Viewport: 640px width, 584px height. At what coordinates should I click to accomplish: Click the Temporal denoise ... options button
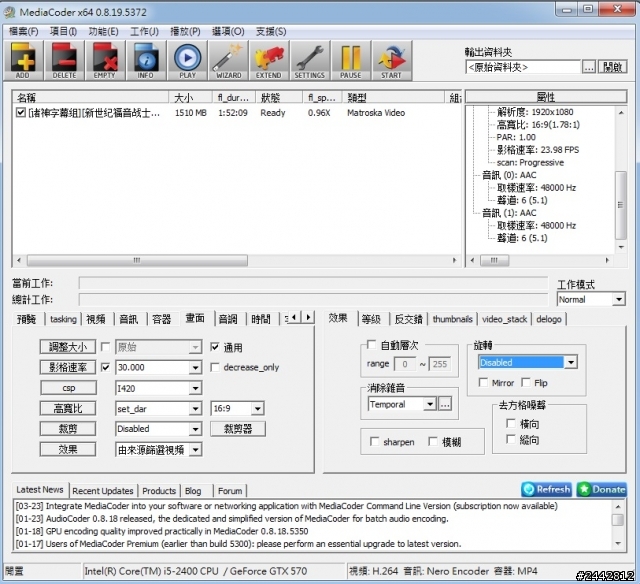(445, 404)
